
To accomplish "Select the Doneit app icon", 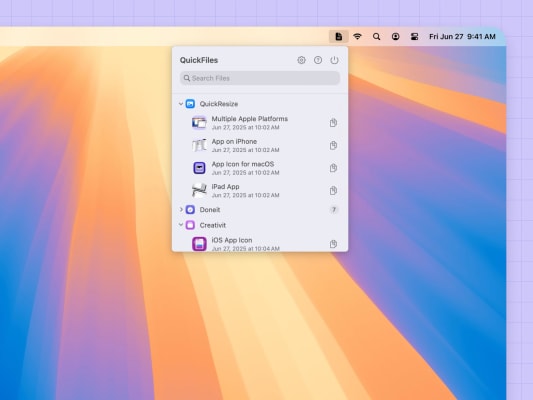I will 190,210.
